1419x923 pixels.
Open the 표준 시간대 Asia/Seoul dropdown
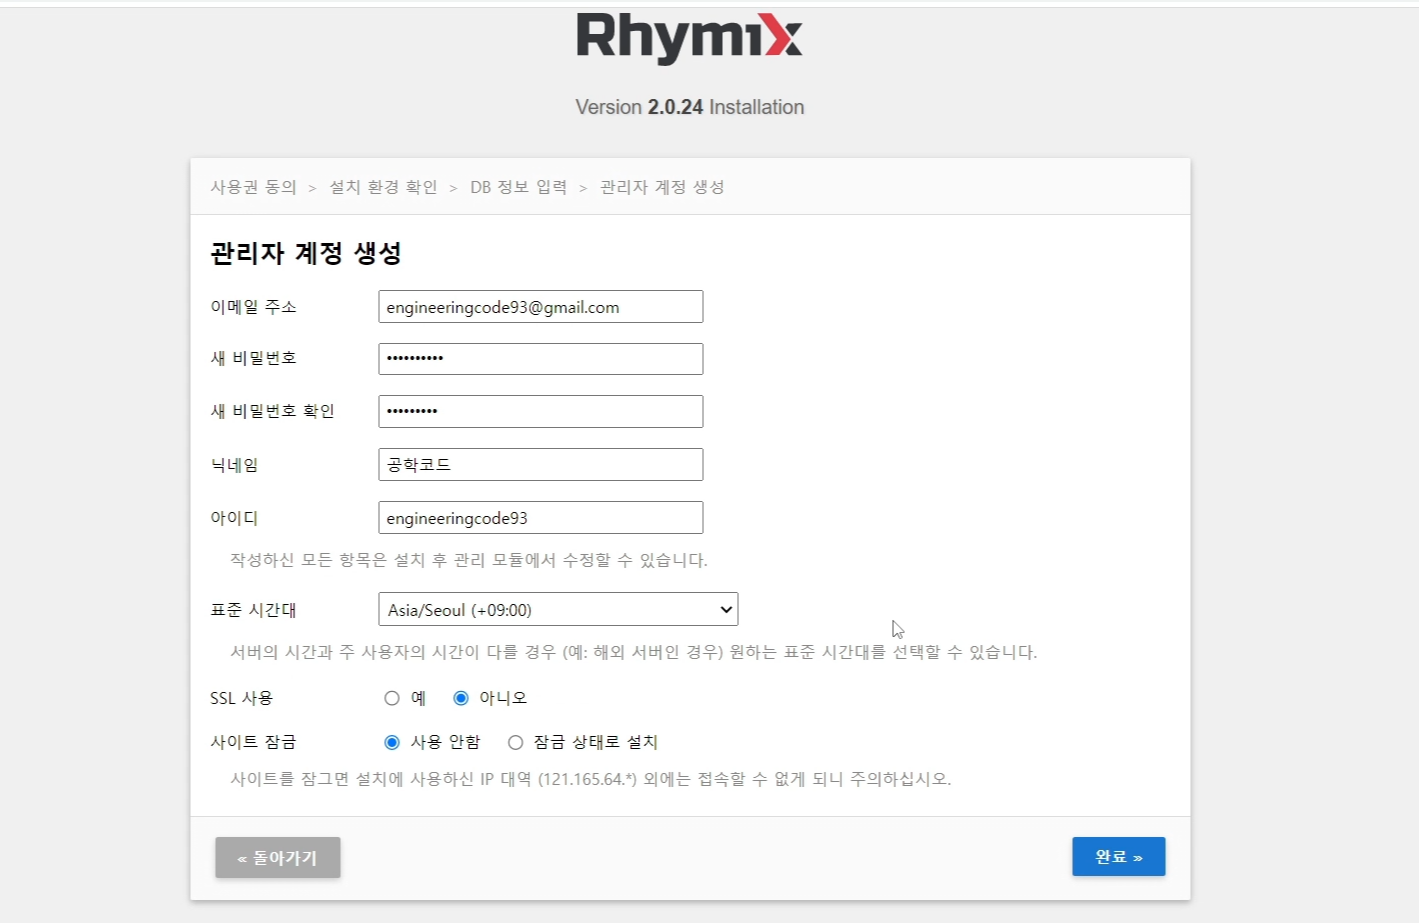click(x=558, y=609)
